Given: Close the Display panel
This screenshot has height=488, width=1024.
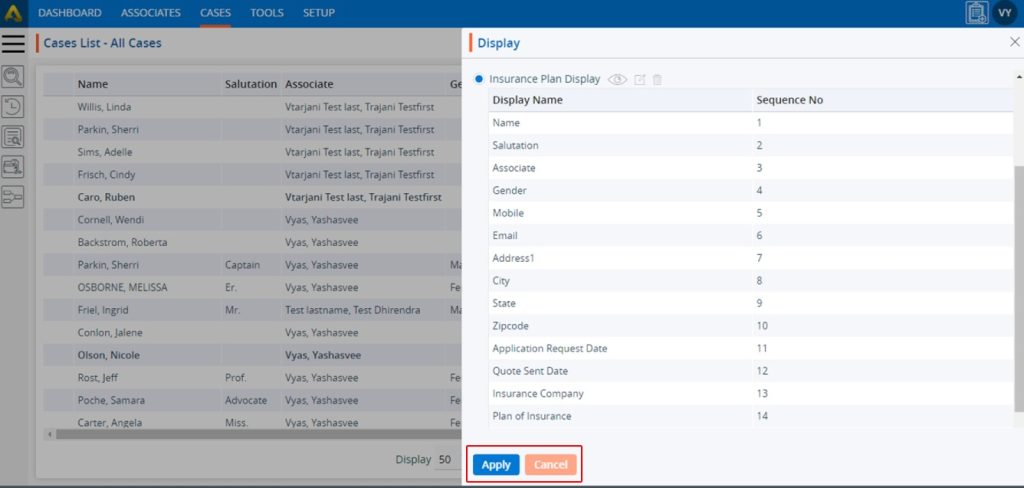Looking at the screenshot, I should click(x=1015, y=43).
